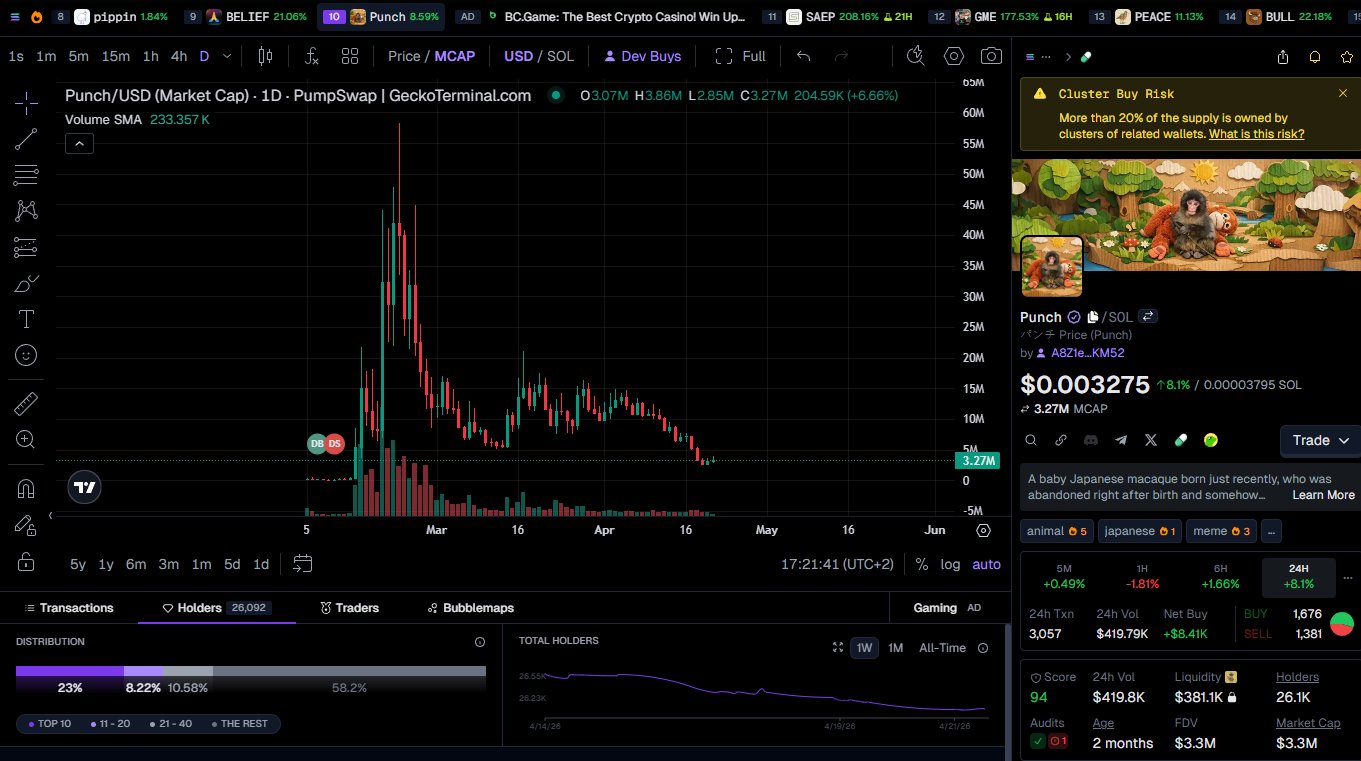Open the Trade dropdown
The height and width of the screenshot is (761, 1361).
(1319, 440)
